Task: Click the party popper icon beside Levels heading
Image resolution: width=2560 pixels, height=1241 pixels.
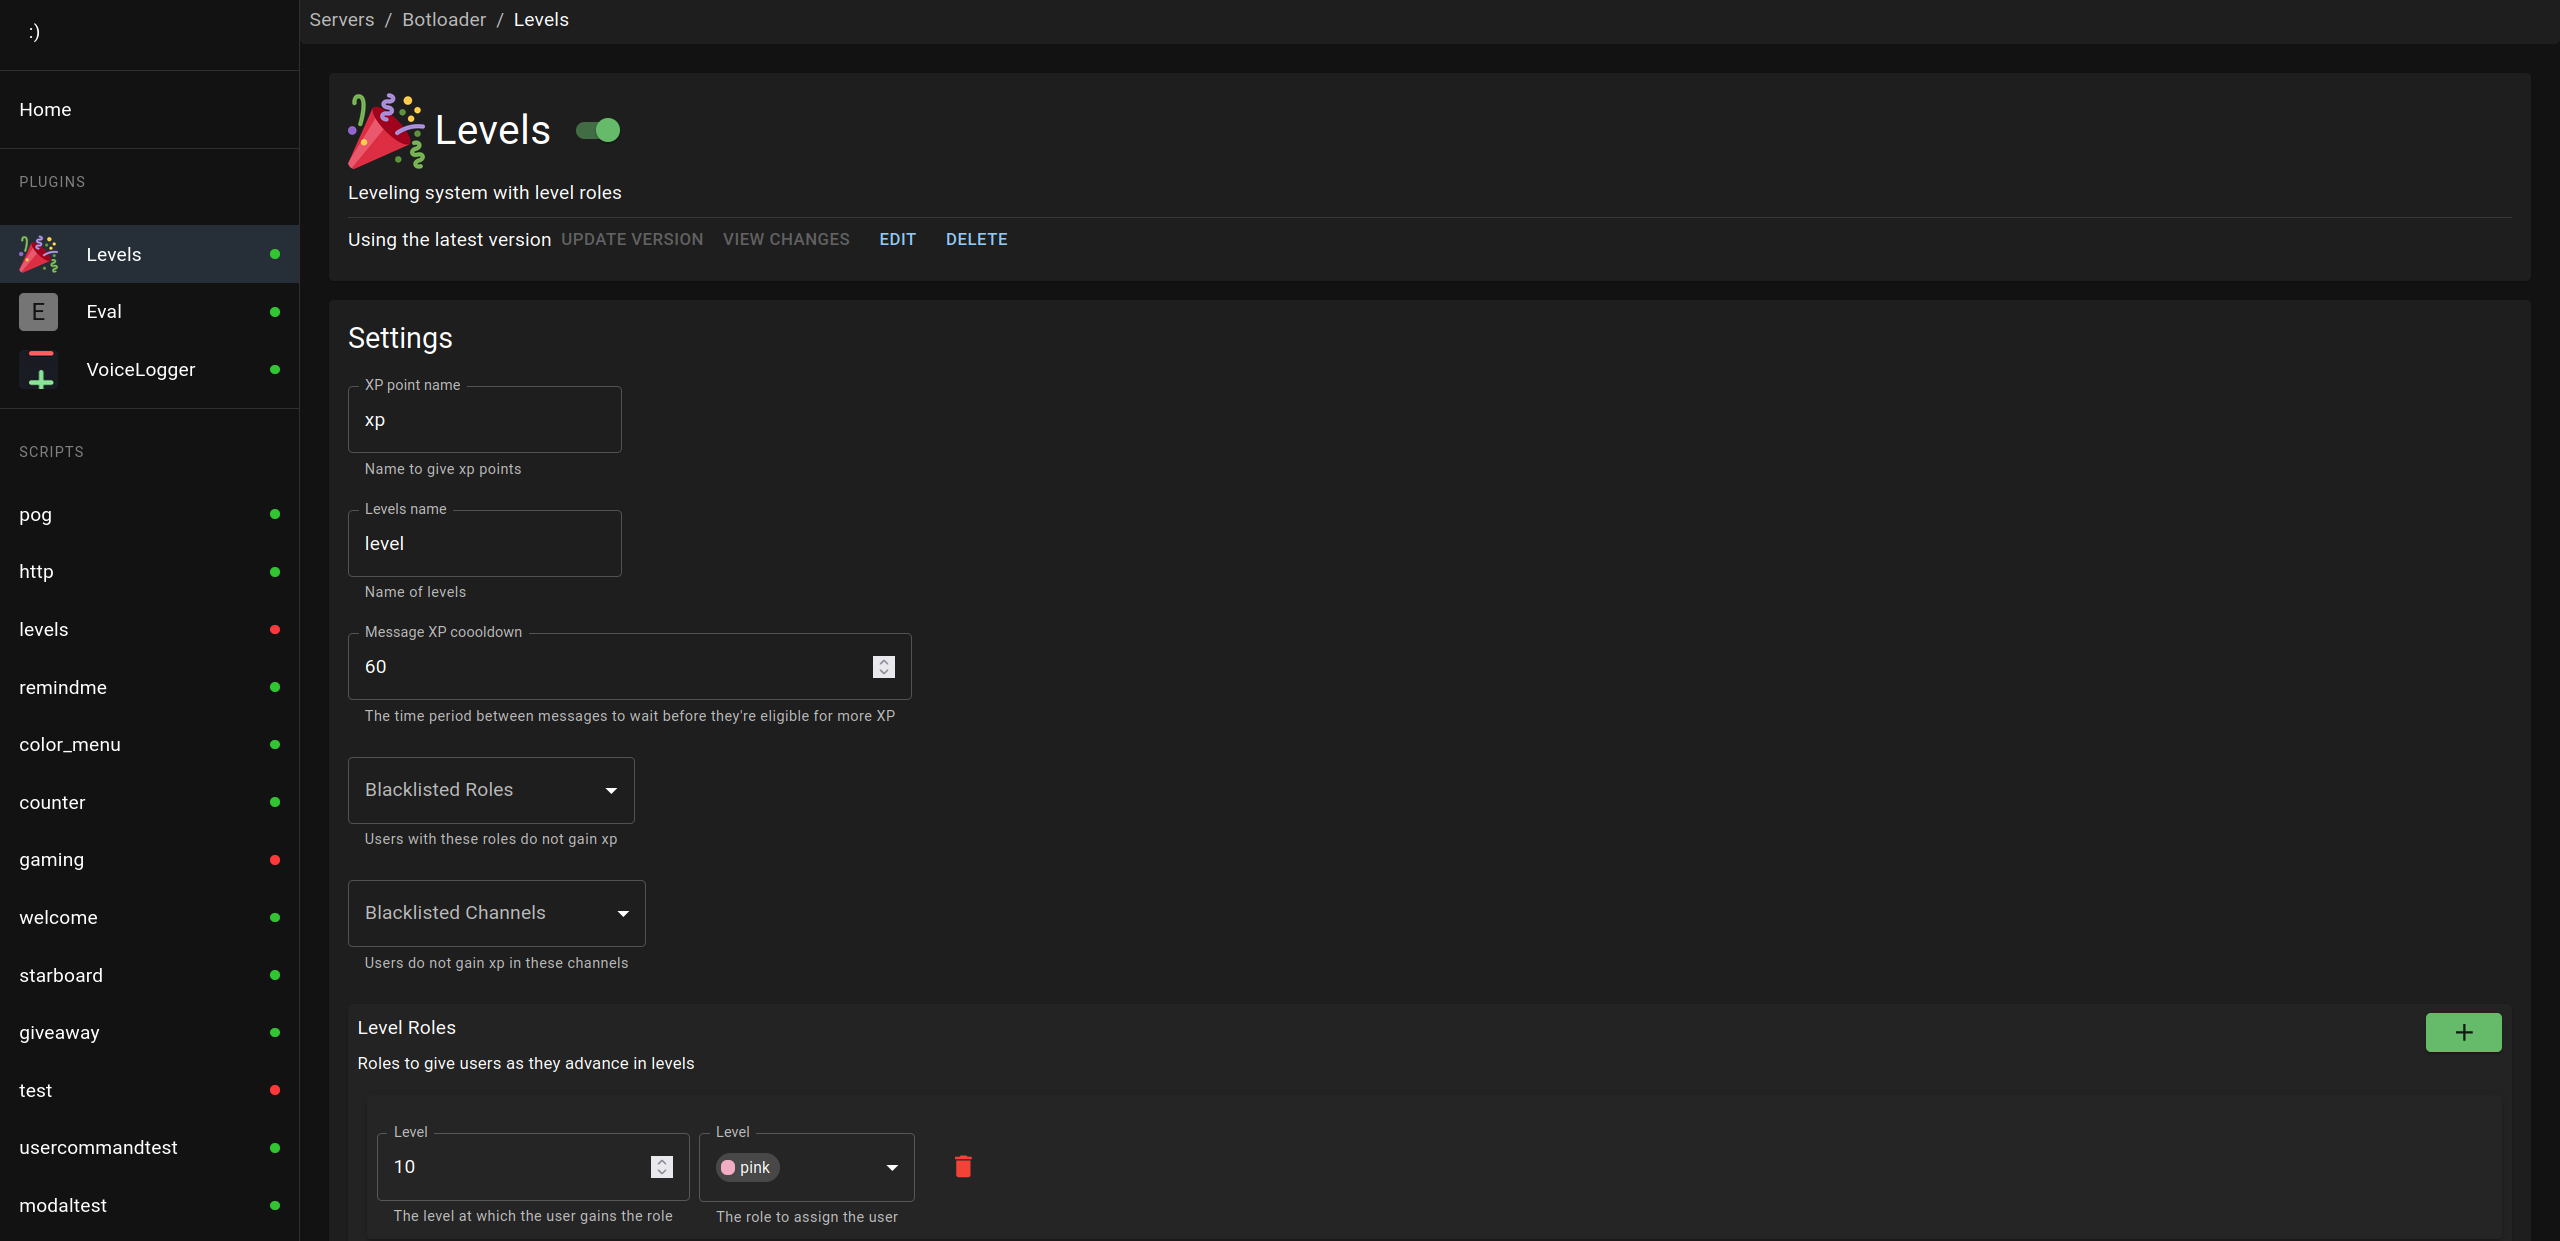Action: pyautogui.click(x=384, y=130)
